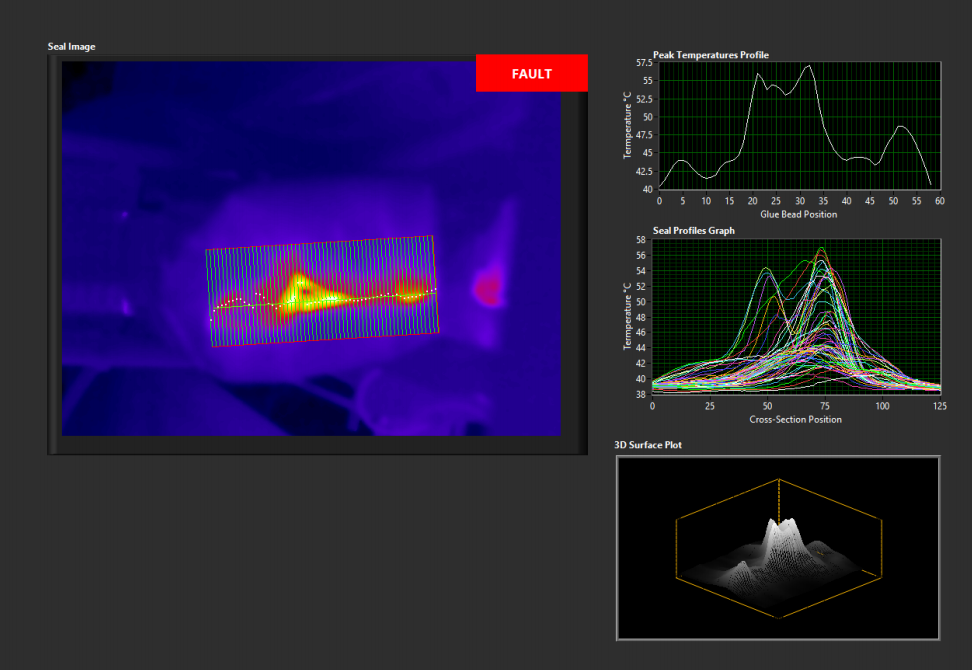Viewport: 972px width, 670px height.
Task: Click the Cross-Section Position axis label
Action: click(796, 419)
